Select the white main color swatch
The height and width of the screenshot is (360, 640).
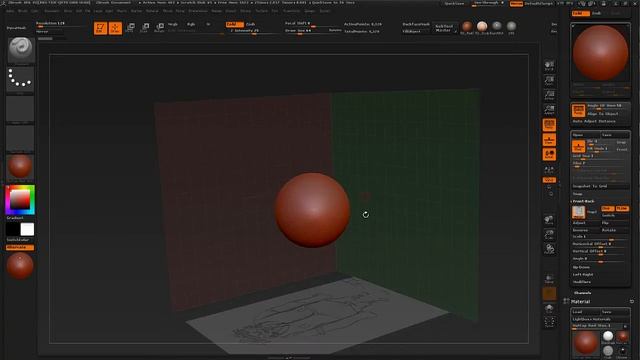point(27,229)
